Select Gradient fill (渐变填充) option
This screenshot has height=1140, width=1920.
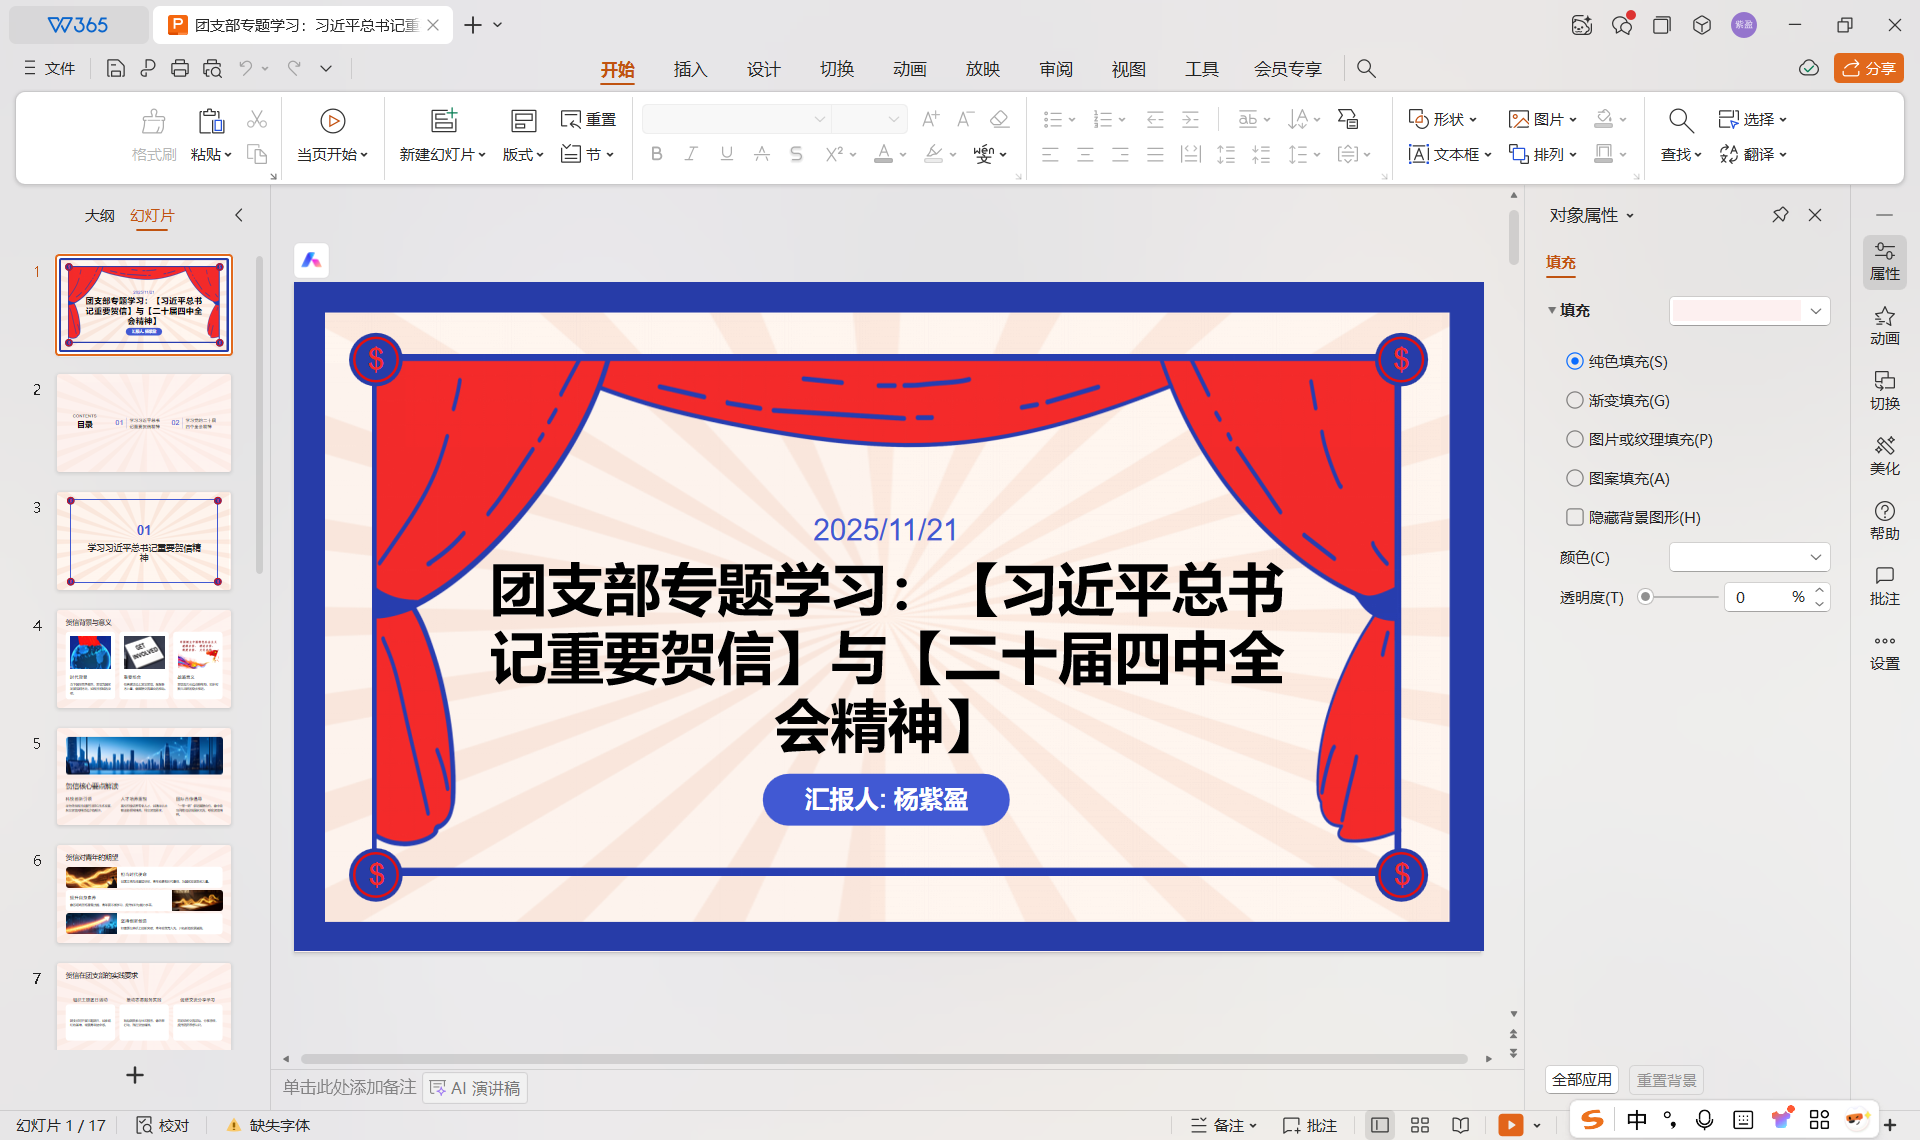click(1575, 400)
